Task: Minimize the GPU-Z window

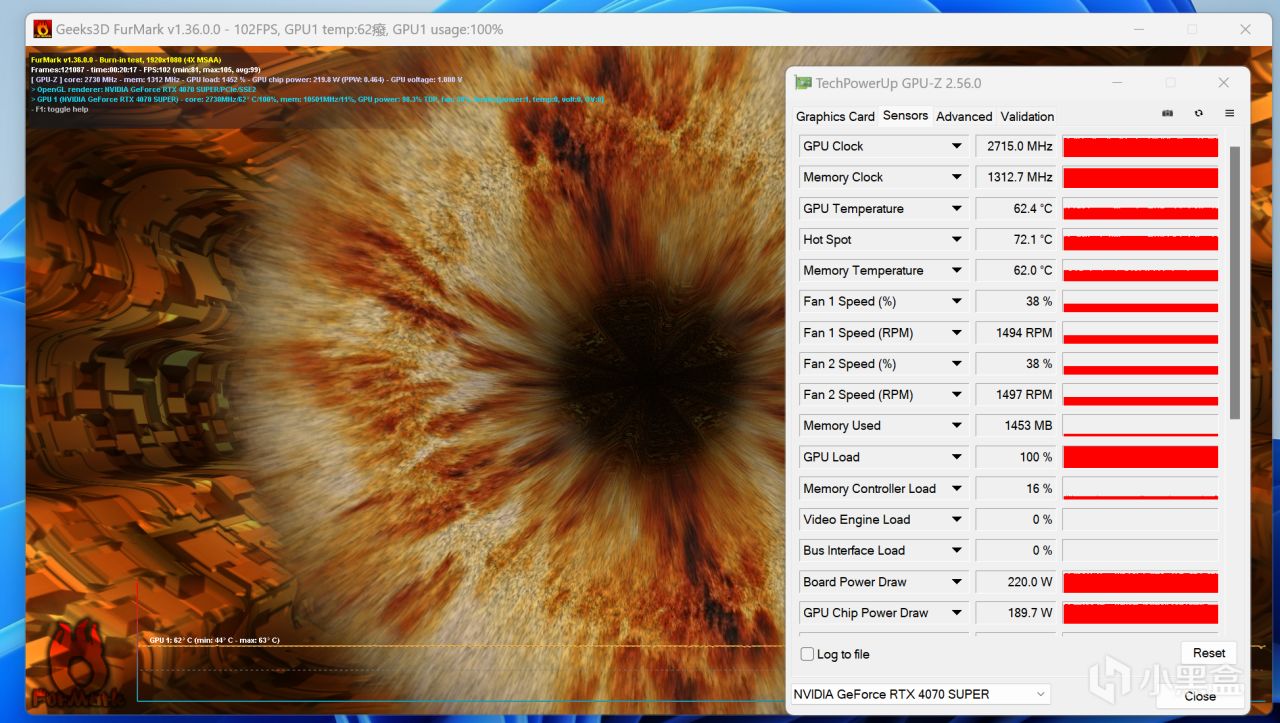Action: 1117,83
